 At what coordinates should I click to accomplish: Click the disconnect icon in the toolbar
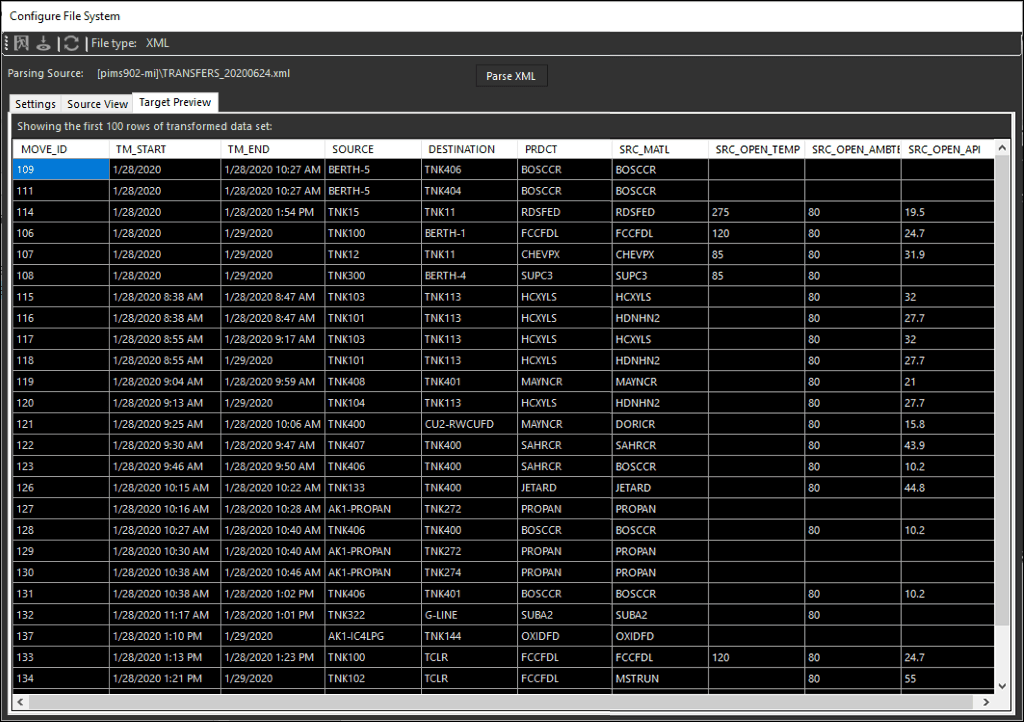coord(20,43)
